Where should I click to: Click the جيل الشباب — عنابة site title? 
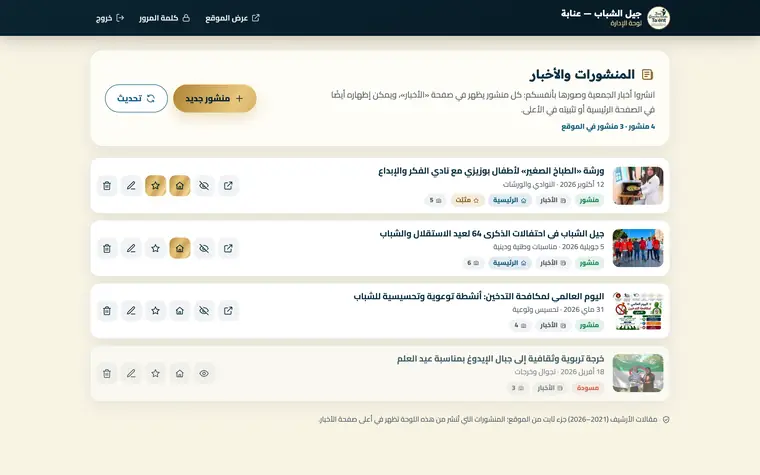click(x=602, y=14)
